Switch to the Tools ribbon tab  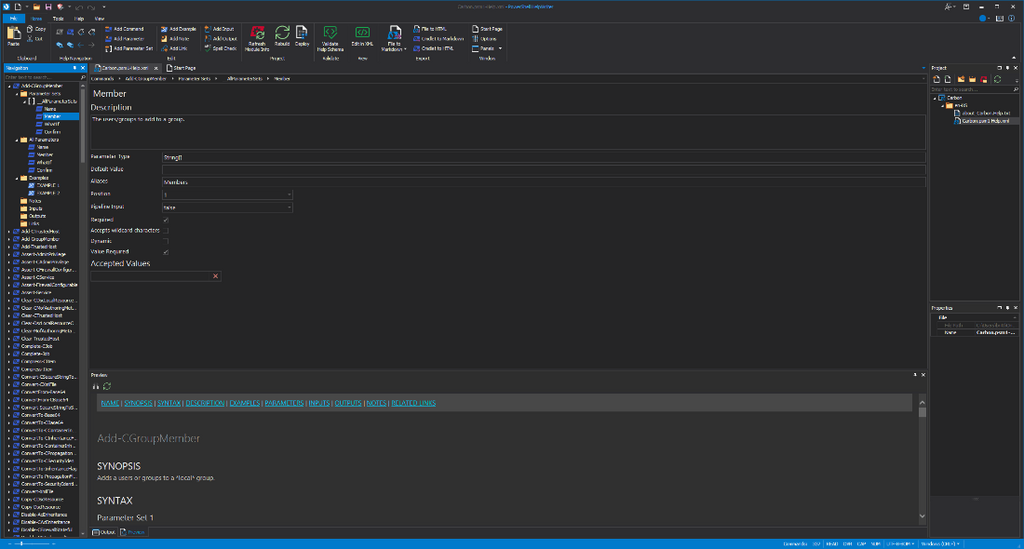(58, 19)
